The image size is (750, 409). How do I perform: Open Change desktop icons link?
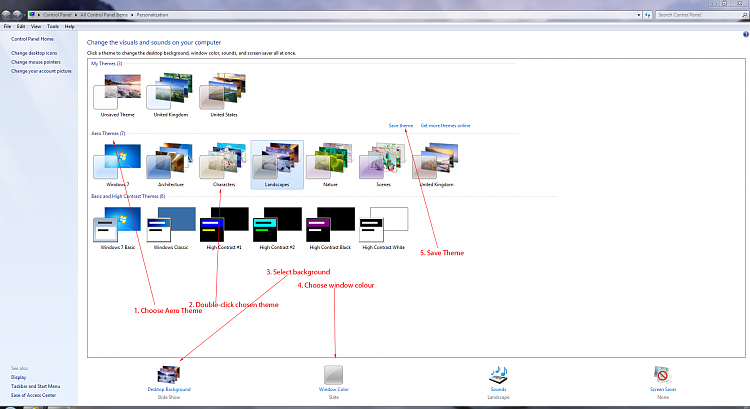click(34, 53)
